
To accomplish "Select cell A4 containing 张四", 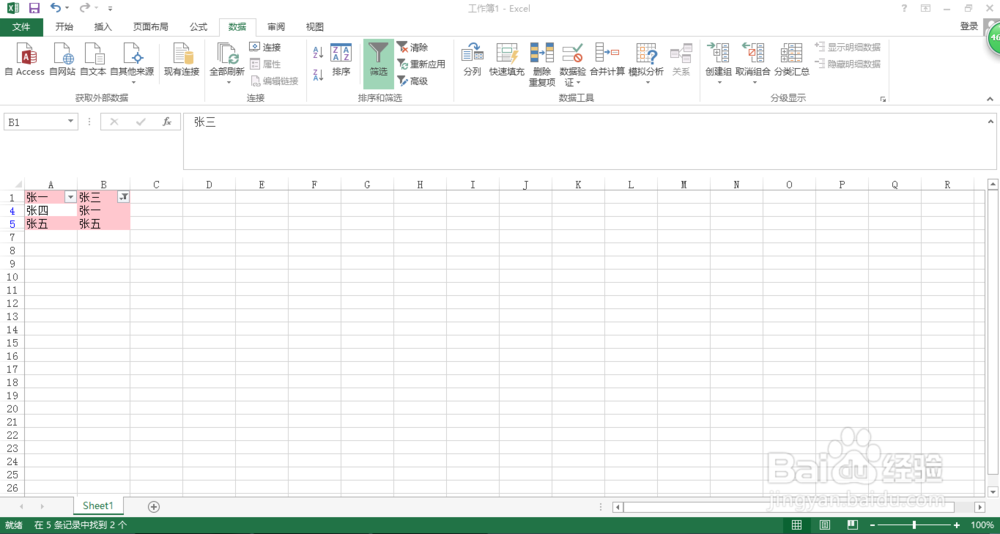I will click(x=51, y=210).
